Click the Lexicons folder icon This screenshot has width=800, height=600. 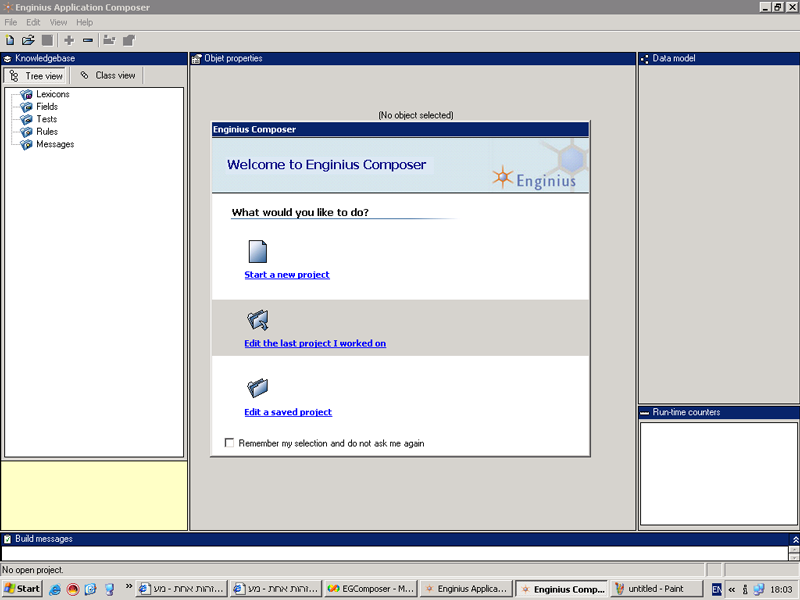coord(27,94)
